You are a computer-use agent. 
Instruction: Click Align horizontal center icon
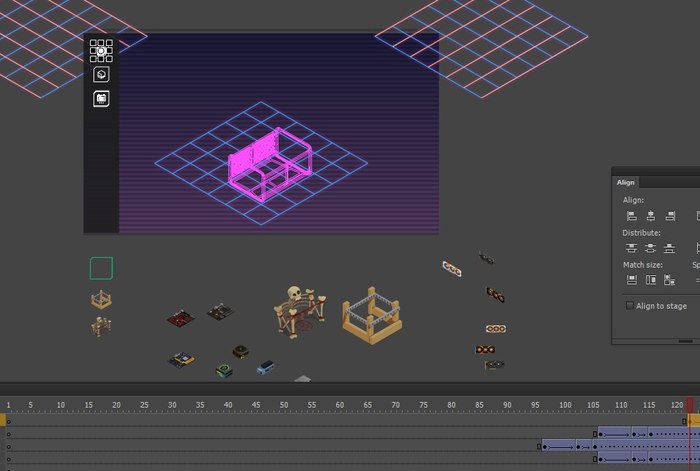pyautogui.click(x=650, y=216)
